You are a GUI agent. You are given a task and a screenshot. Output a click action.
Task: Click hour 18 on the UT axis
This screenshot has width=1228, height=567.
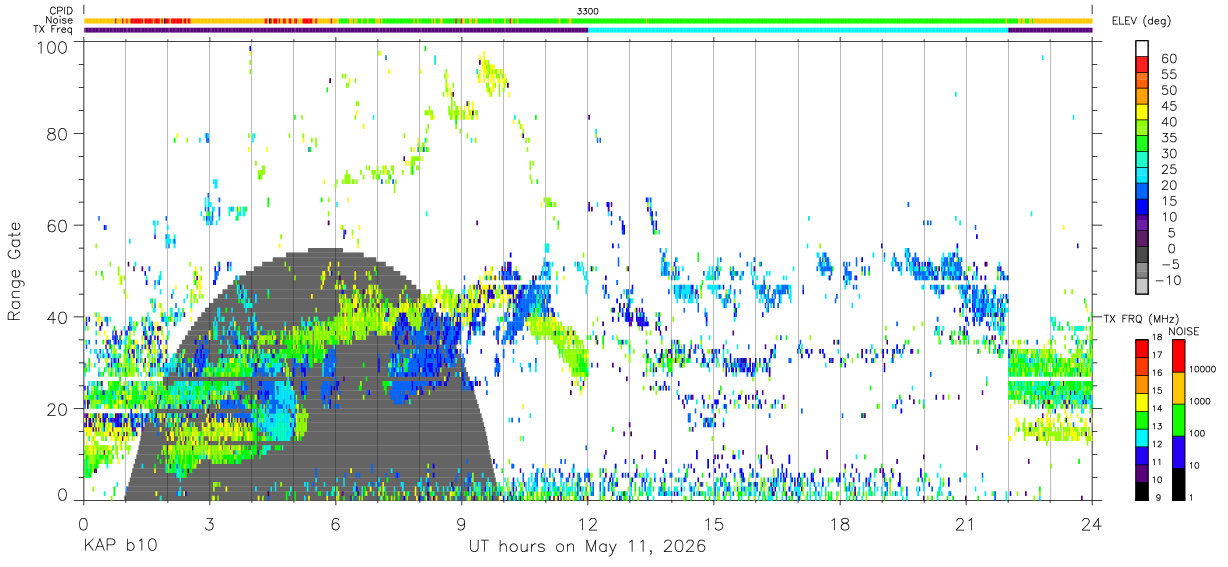[840, 524]
